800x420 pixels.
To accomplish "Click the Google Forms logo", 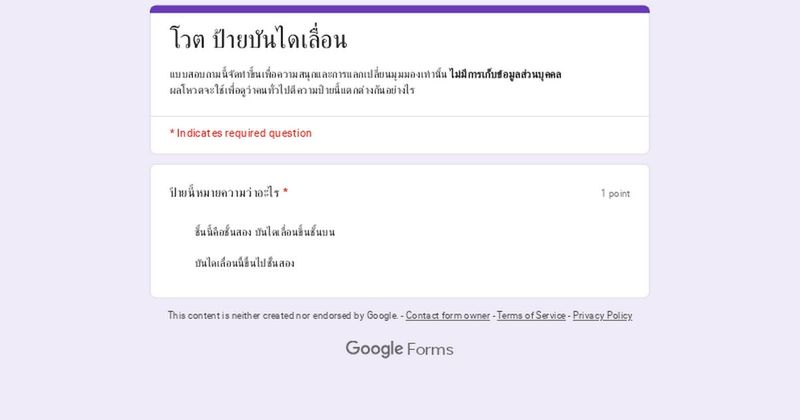I will pos(399,349).
